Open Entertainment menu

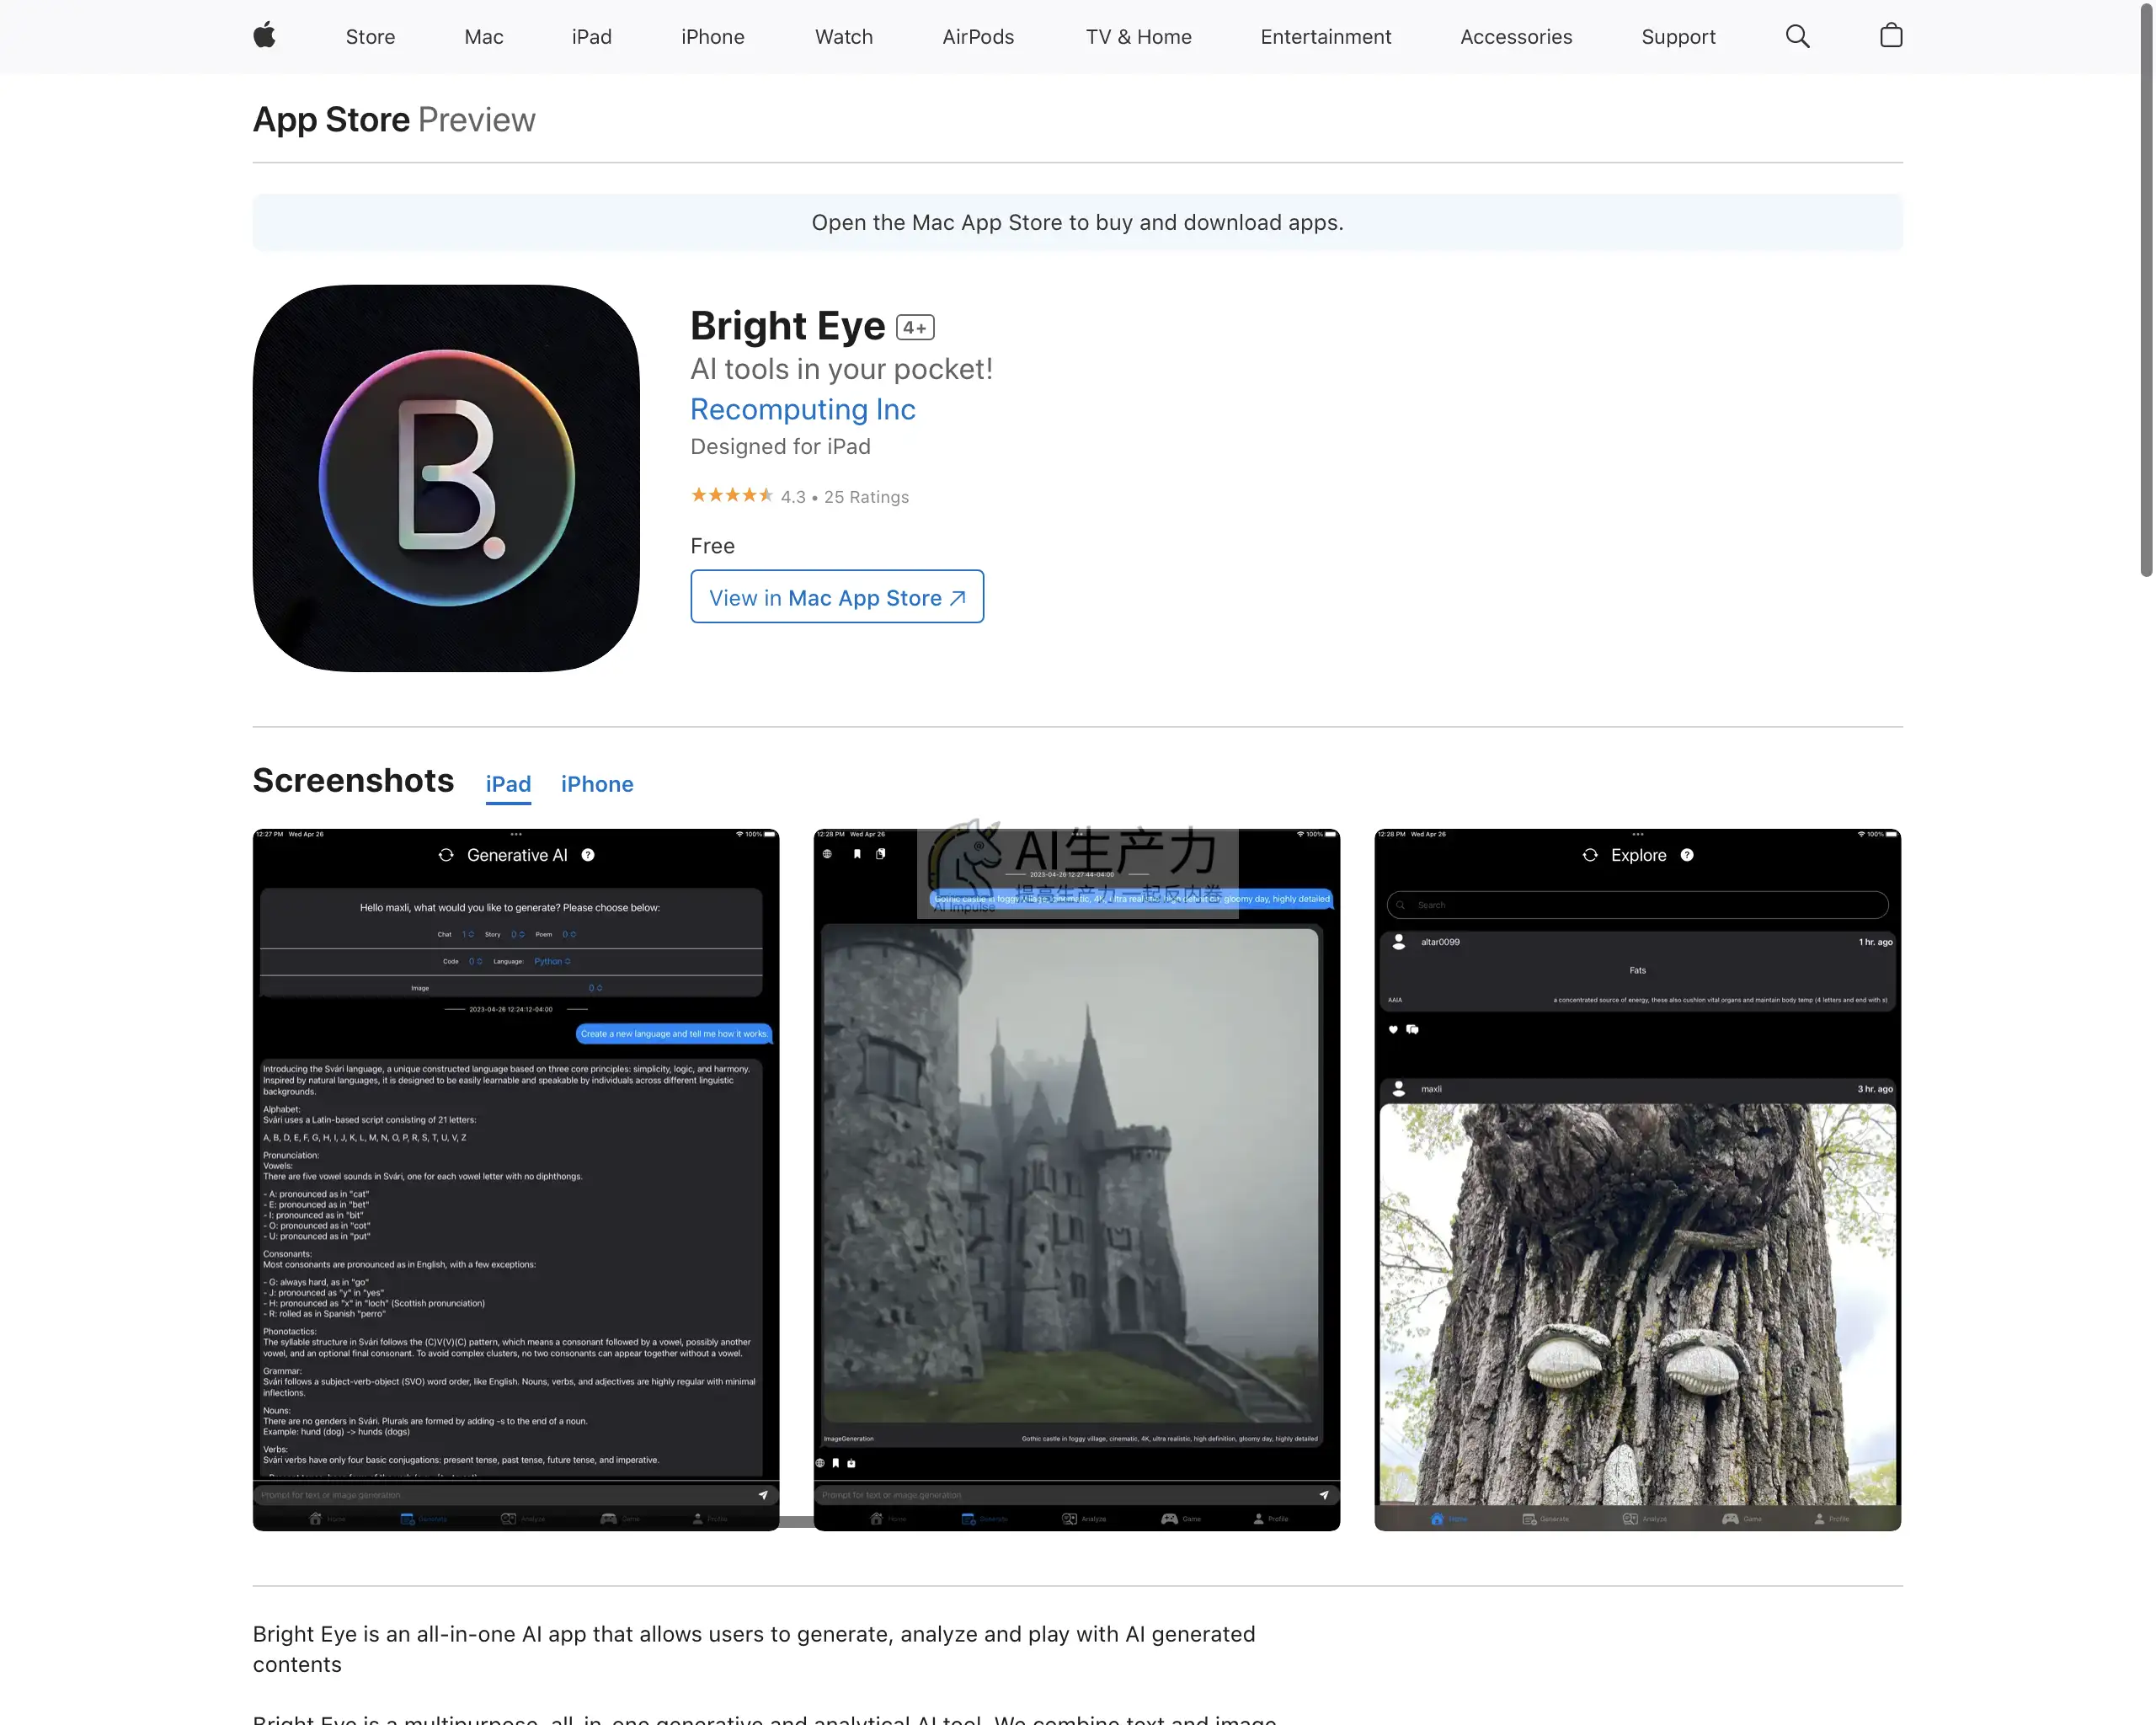click(x=1326, y=37)
